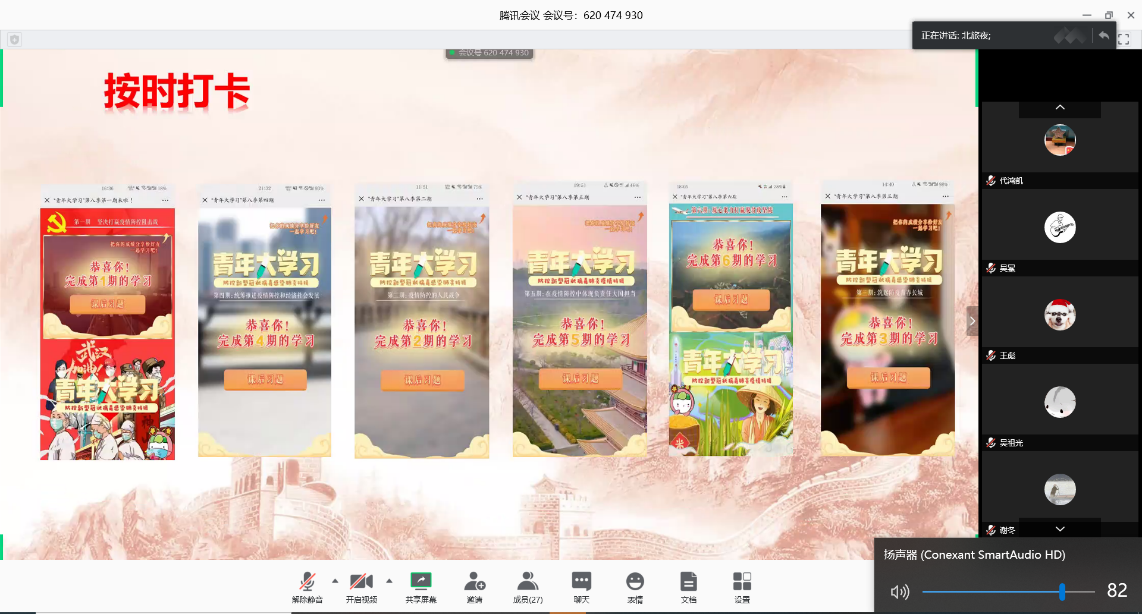This screenshot has width=1142, height=614.
Task: Click the 会议号 620 474 930 indicator
Action: coord(489,52)
